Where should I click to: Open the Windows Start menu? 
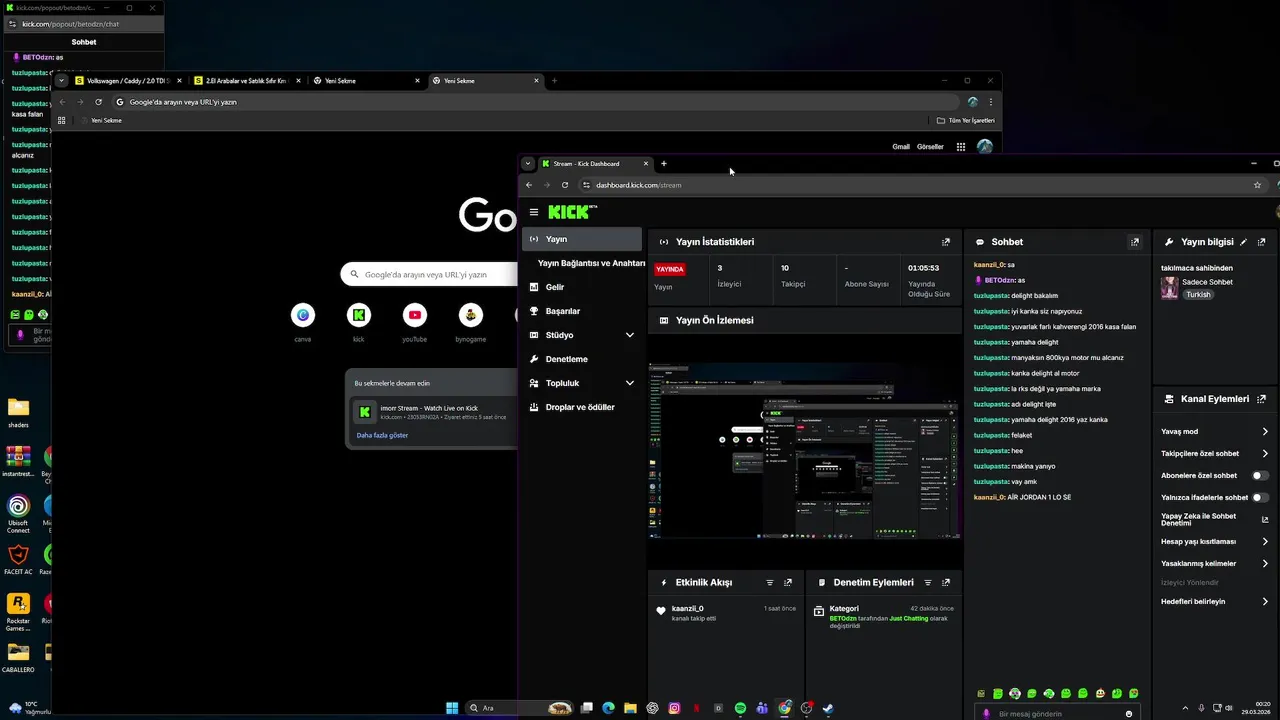(452, 708)
